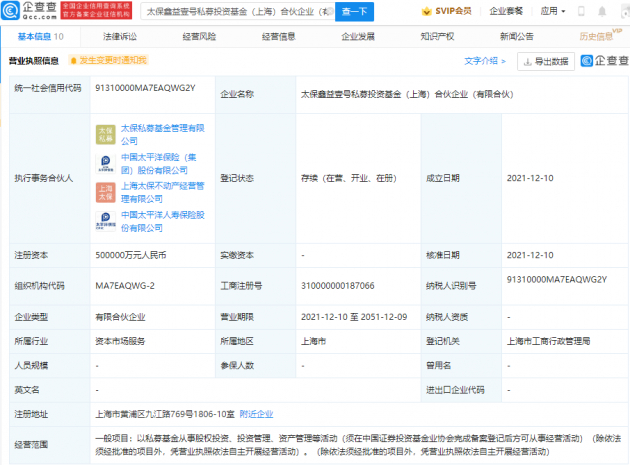Image resolution: width=630 pixels, height=465 pixels.
Task: Click the 太保私募 company logo icon
Action: (106, 133)
